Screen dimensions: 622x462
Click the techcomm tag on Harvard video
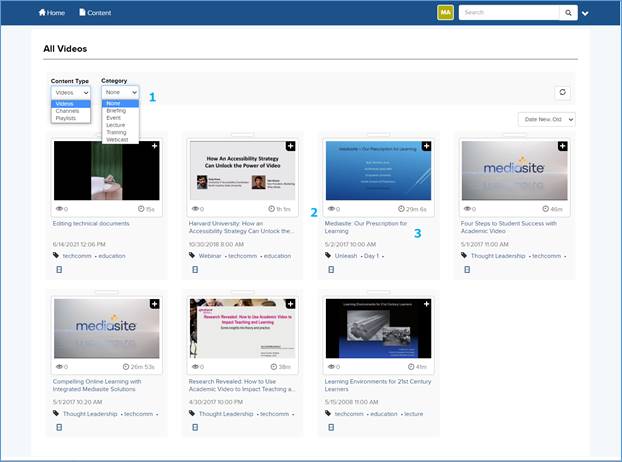tap(242, 256)
